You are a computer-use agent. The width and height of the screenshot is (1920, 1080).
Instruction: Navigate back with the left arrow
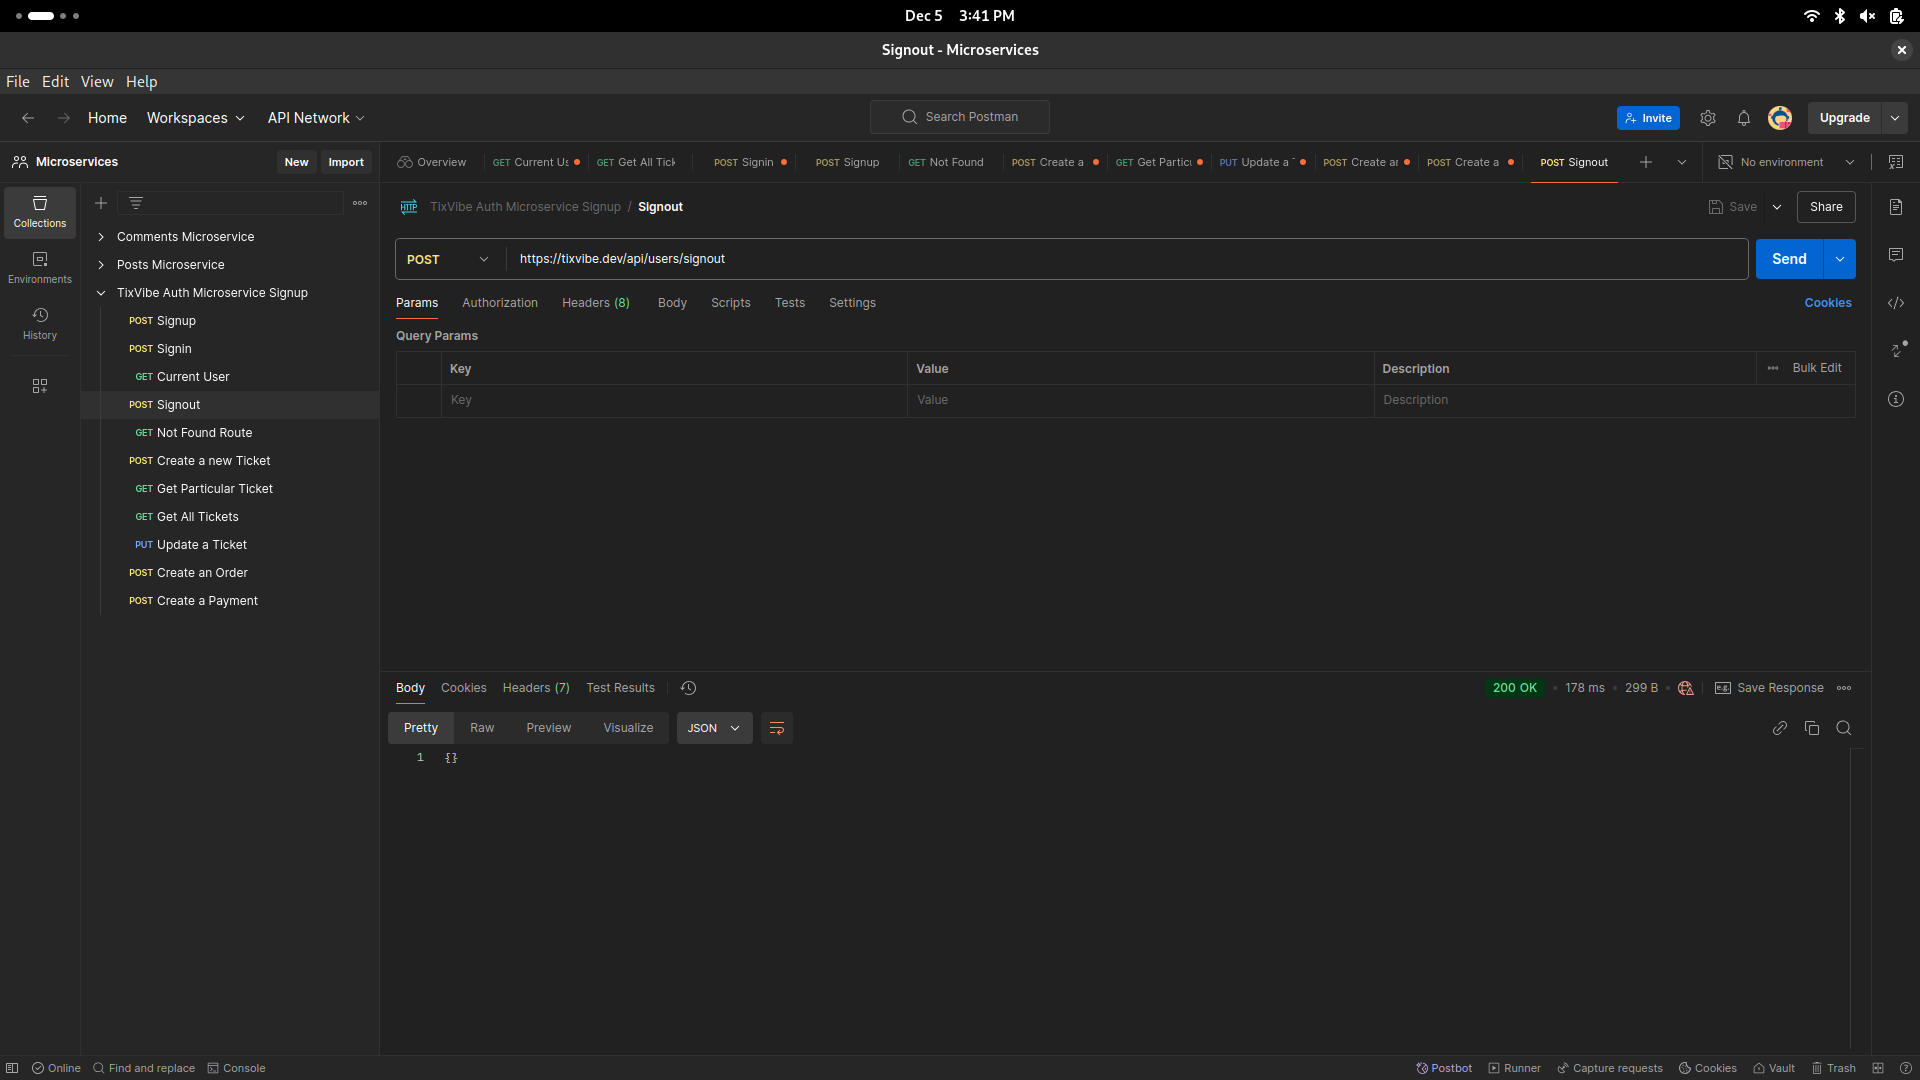point(28,118)
